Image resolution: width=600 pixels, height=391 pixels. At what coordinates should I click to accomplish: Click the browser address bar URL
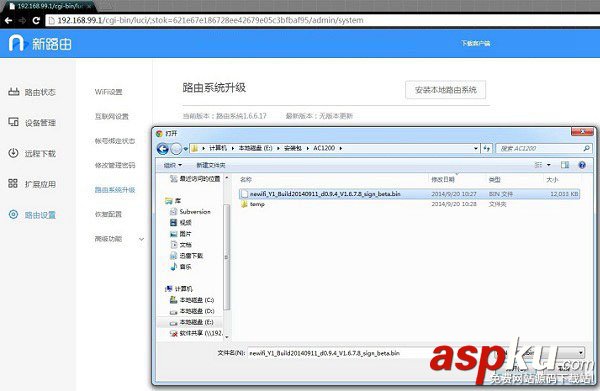210,20
